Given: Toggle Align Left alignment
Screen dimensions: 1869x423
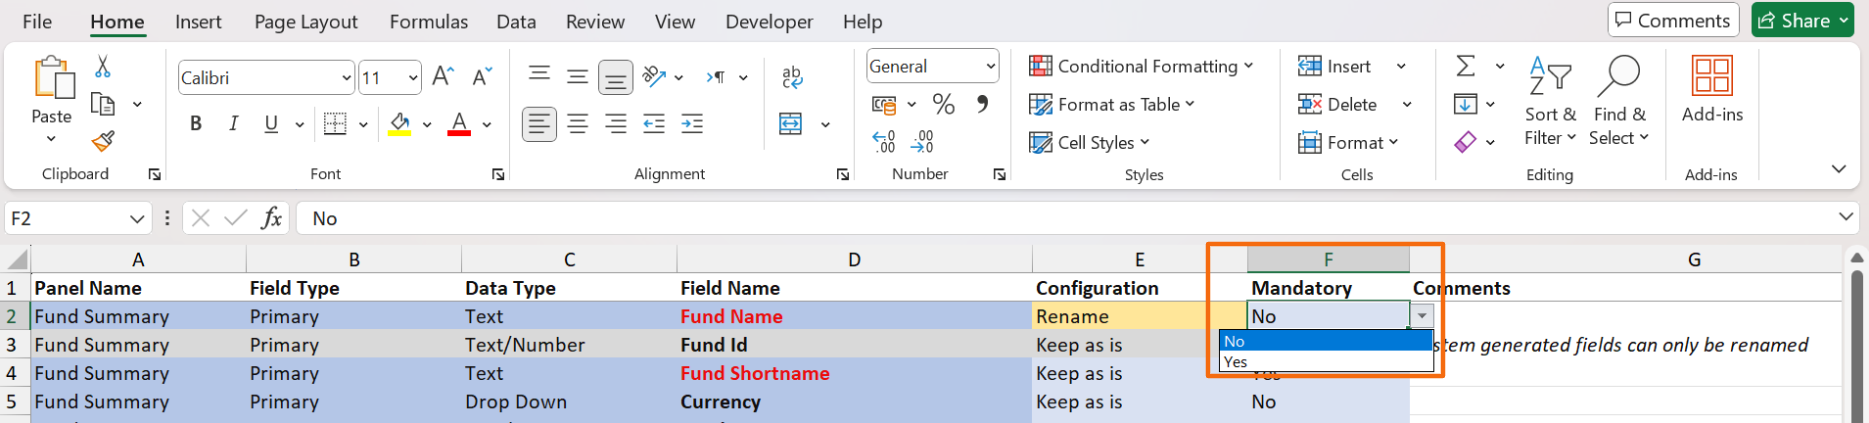Looking at the screenshot, I should 539,124.
